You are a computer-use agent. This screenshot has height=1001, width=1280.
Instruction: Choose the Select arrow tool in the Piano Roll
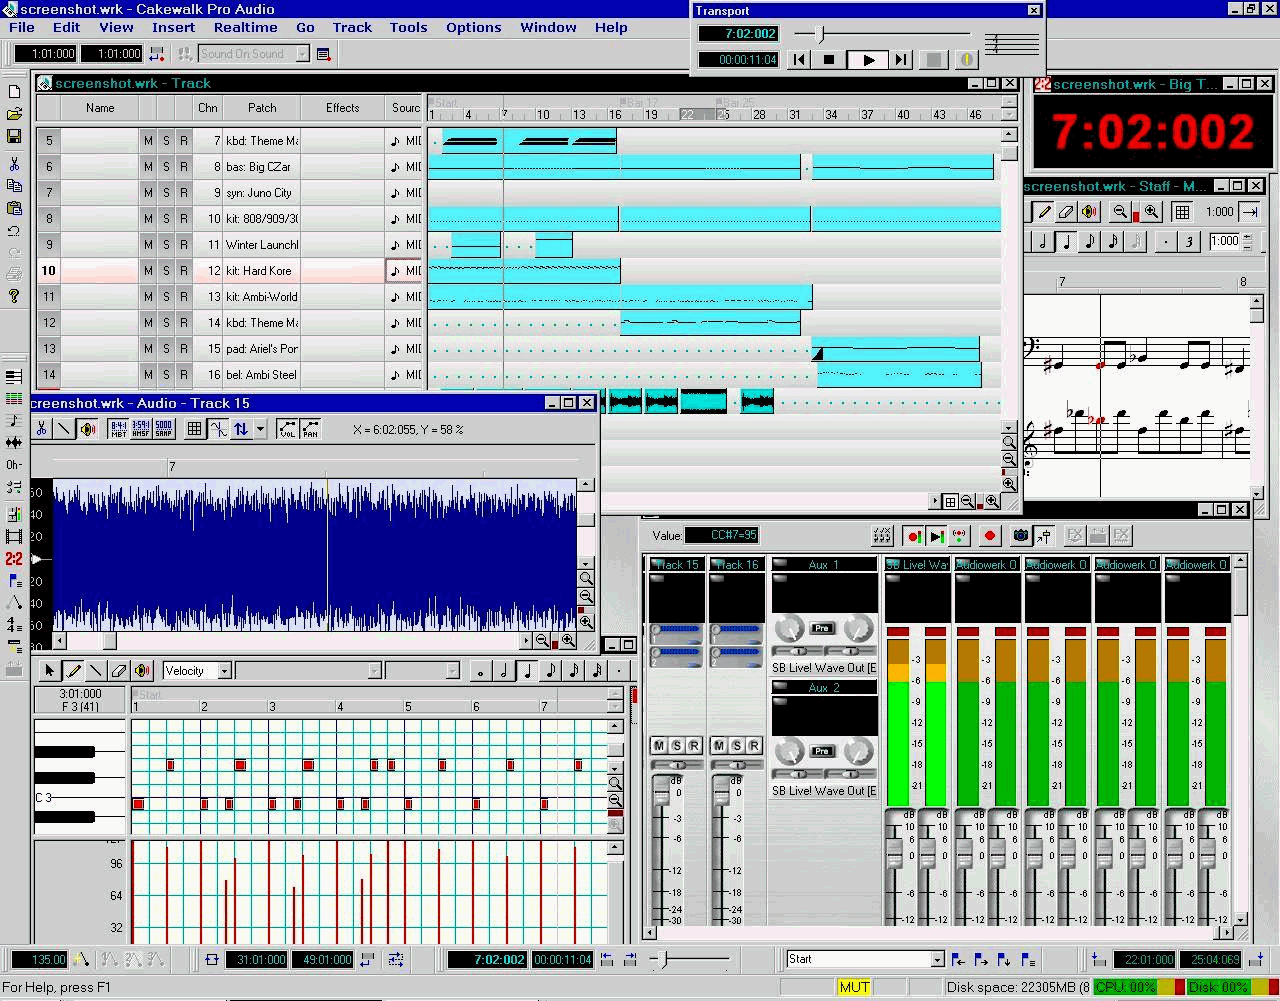[49, 671]
